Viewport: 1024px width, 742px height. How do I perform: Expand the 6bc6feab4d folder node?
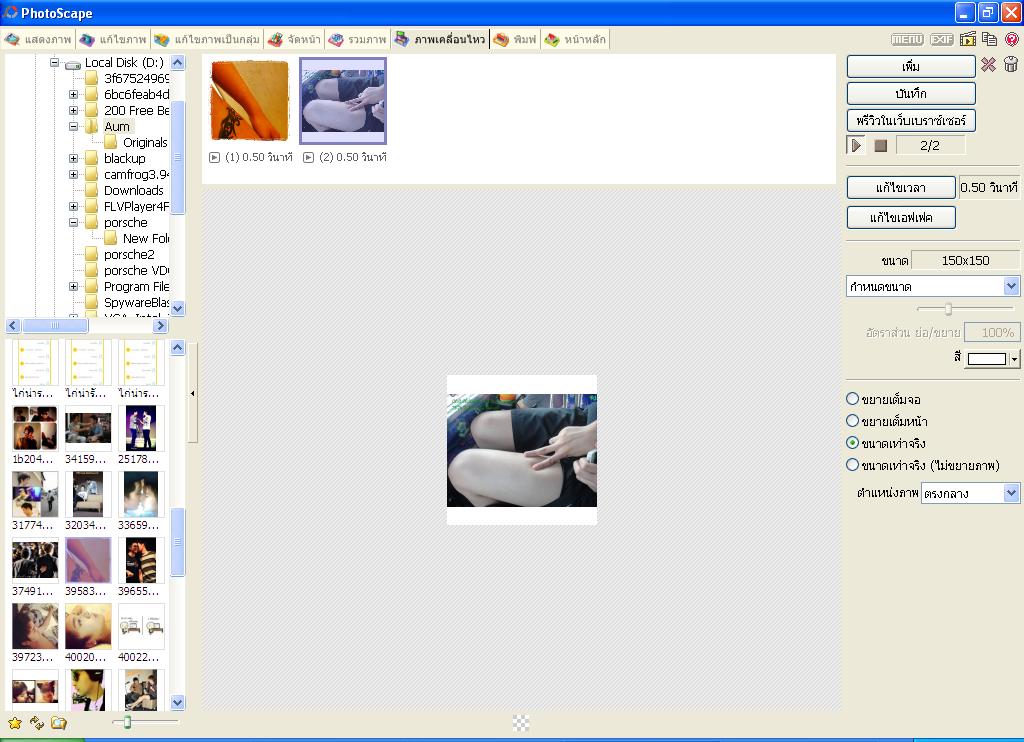(x=73, y=94)
